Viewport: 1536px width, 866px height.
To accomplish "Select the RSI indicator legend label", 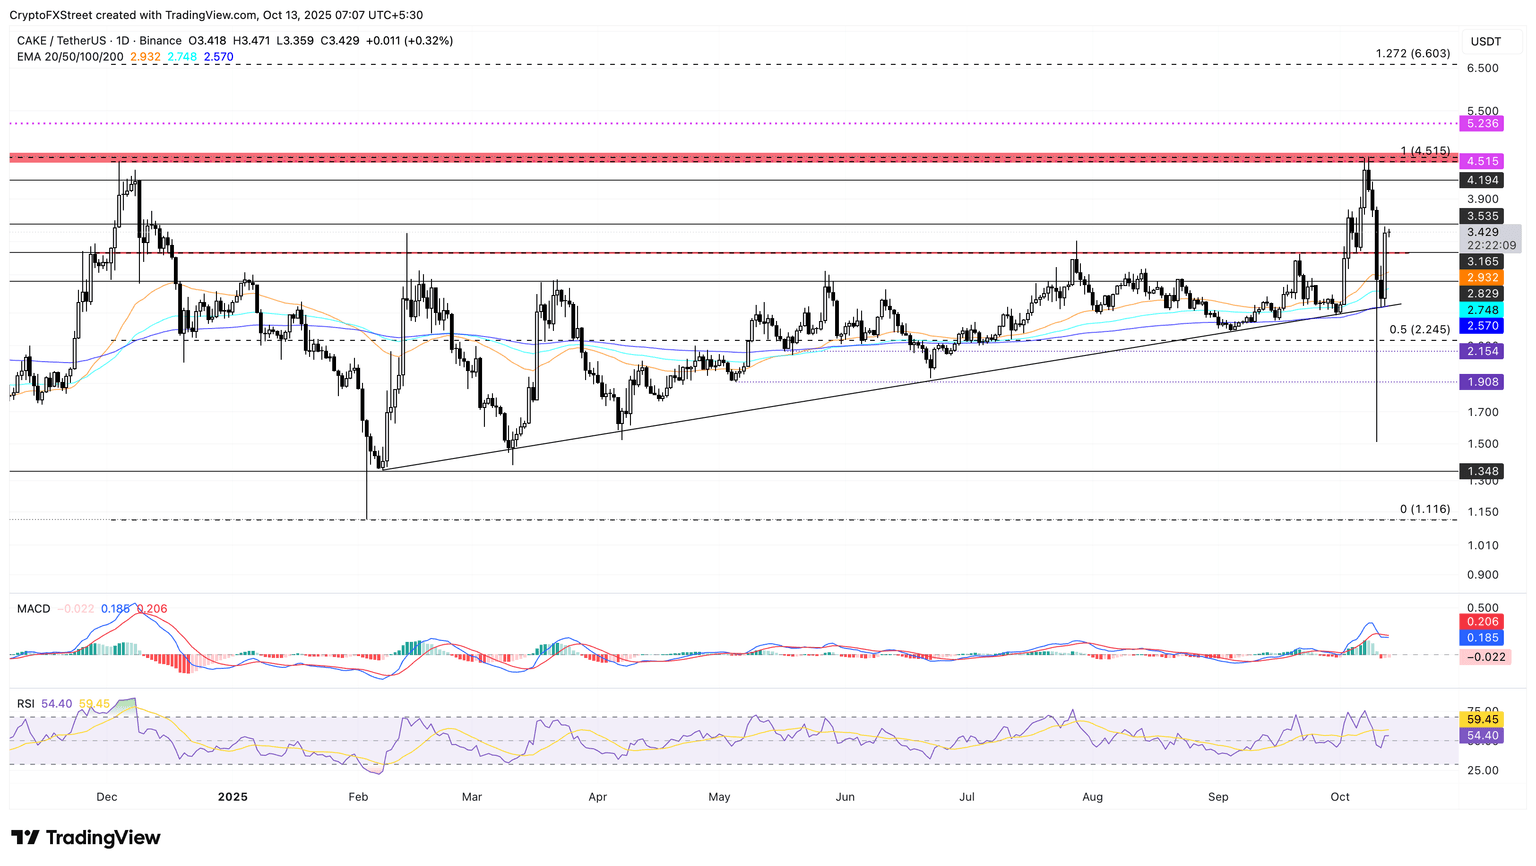I will coord(26,704).
